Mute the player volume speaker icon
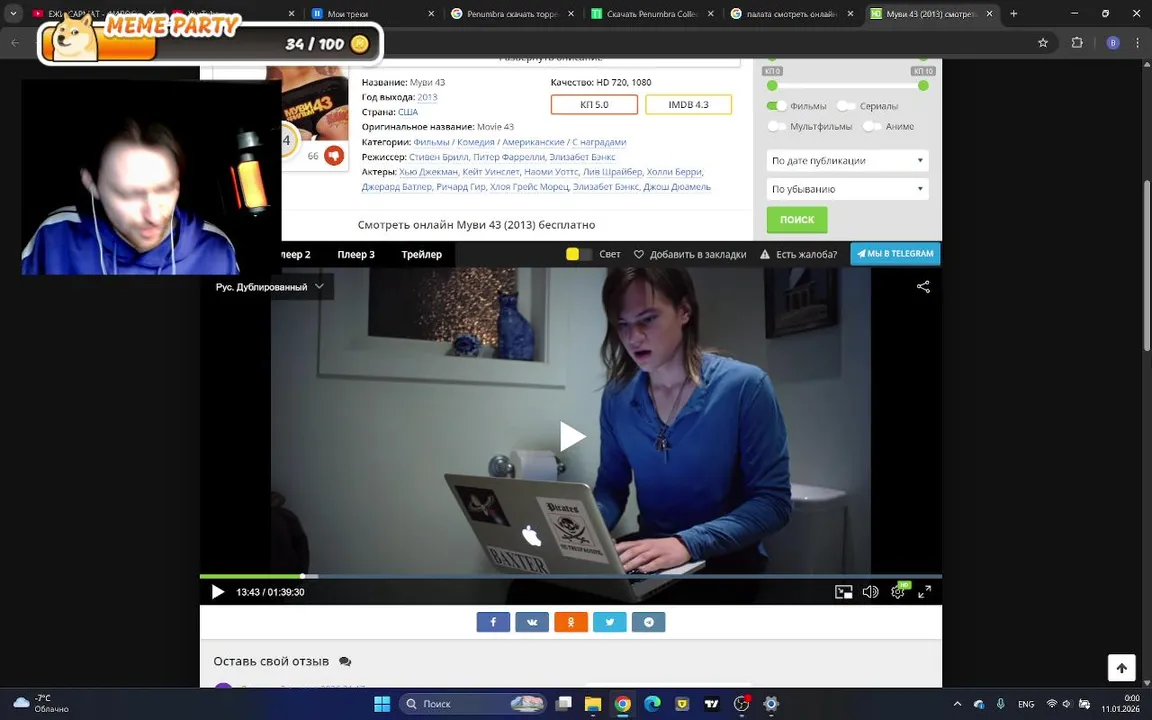This screenshot has width=1152, height=720. 871,592
